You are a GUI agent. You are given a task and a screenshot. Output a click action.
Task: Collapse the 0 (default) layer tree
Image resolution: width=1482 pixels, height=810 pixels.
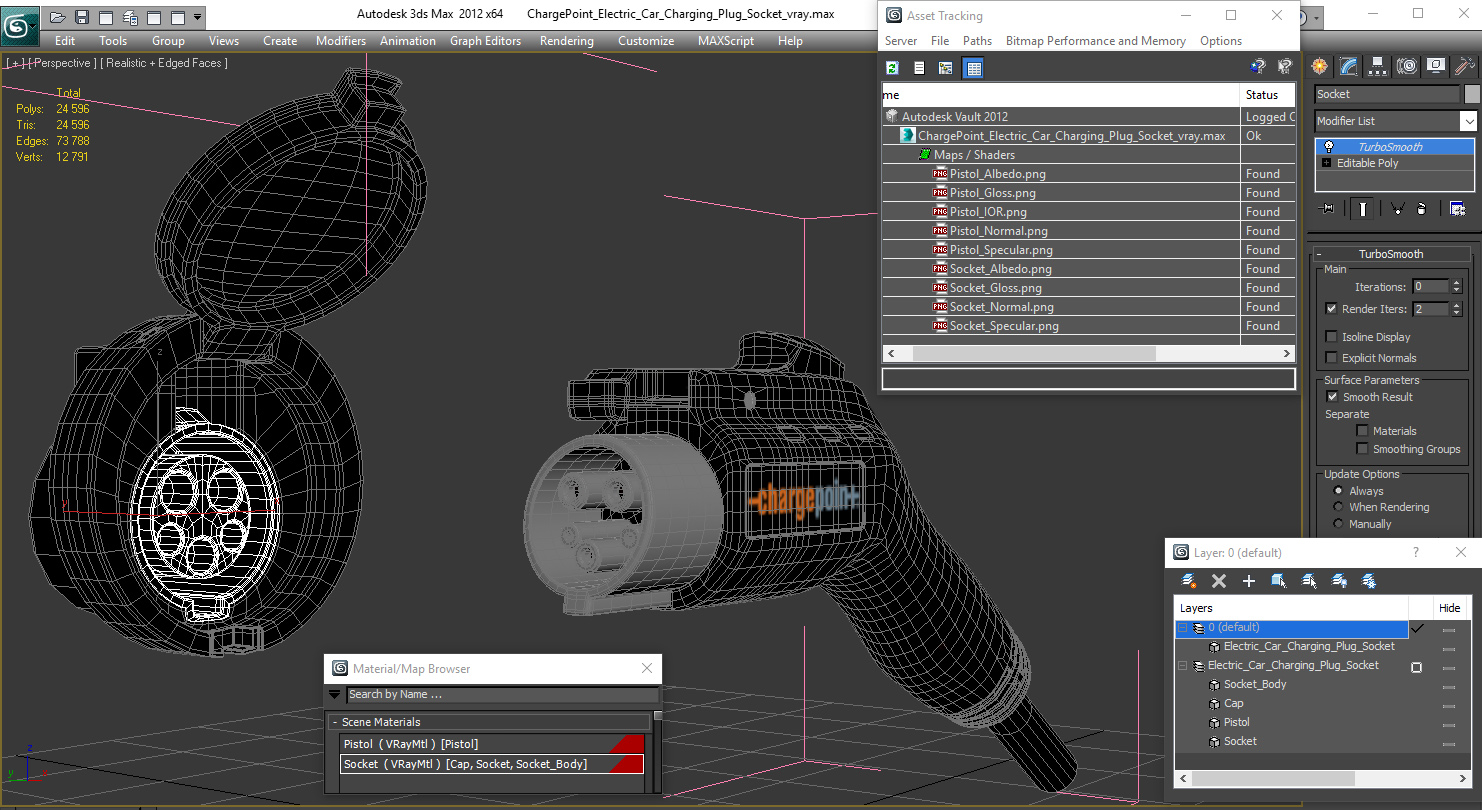click(1182, 628)
